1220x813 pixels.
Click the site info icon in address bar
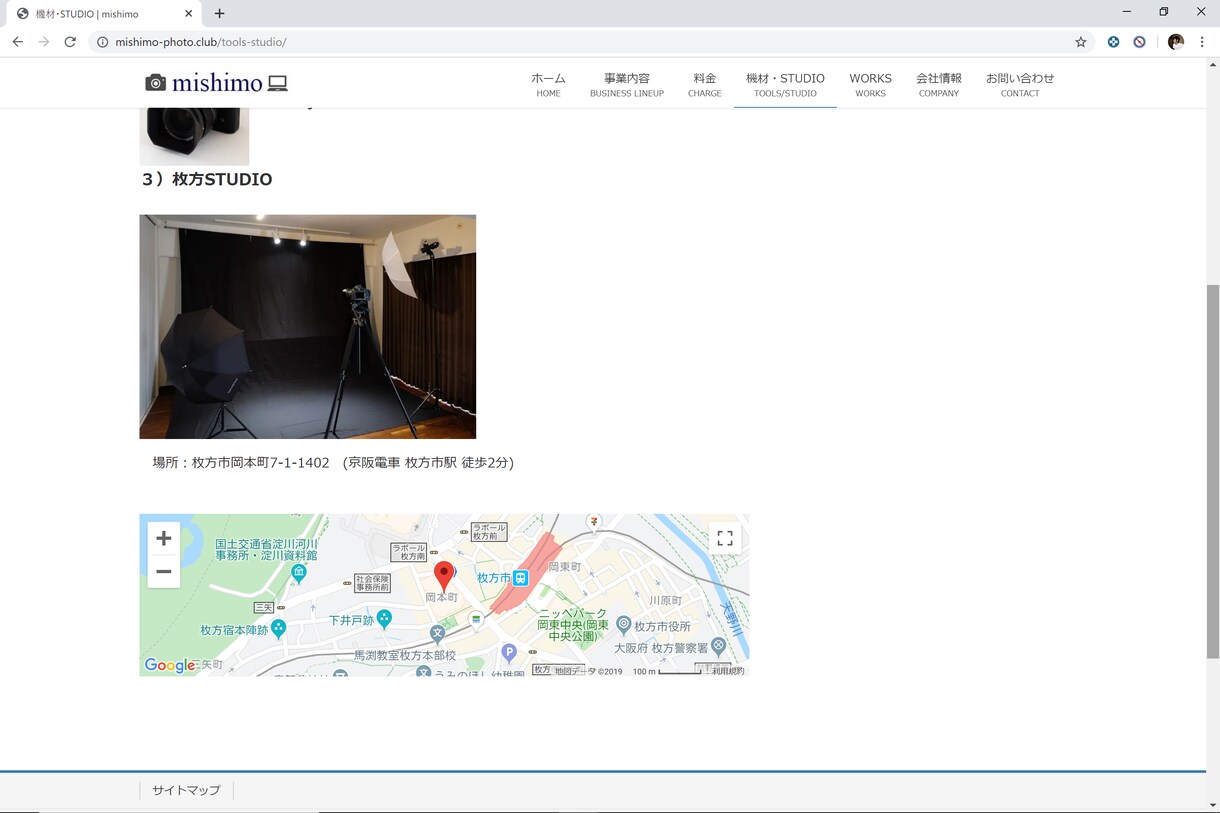[x=102, y=42]
